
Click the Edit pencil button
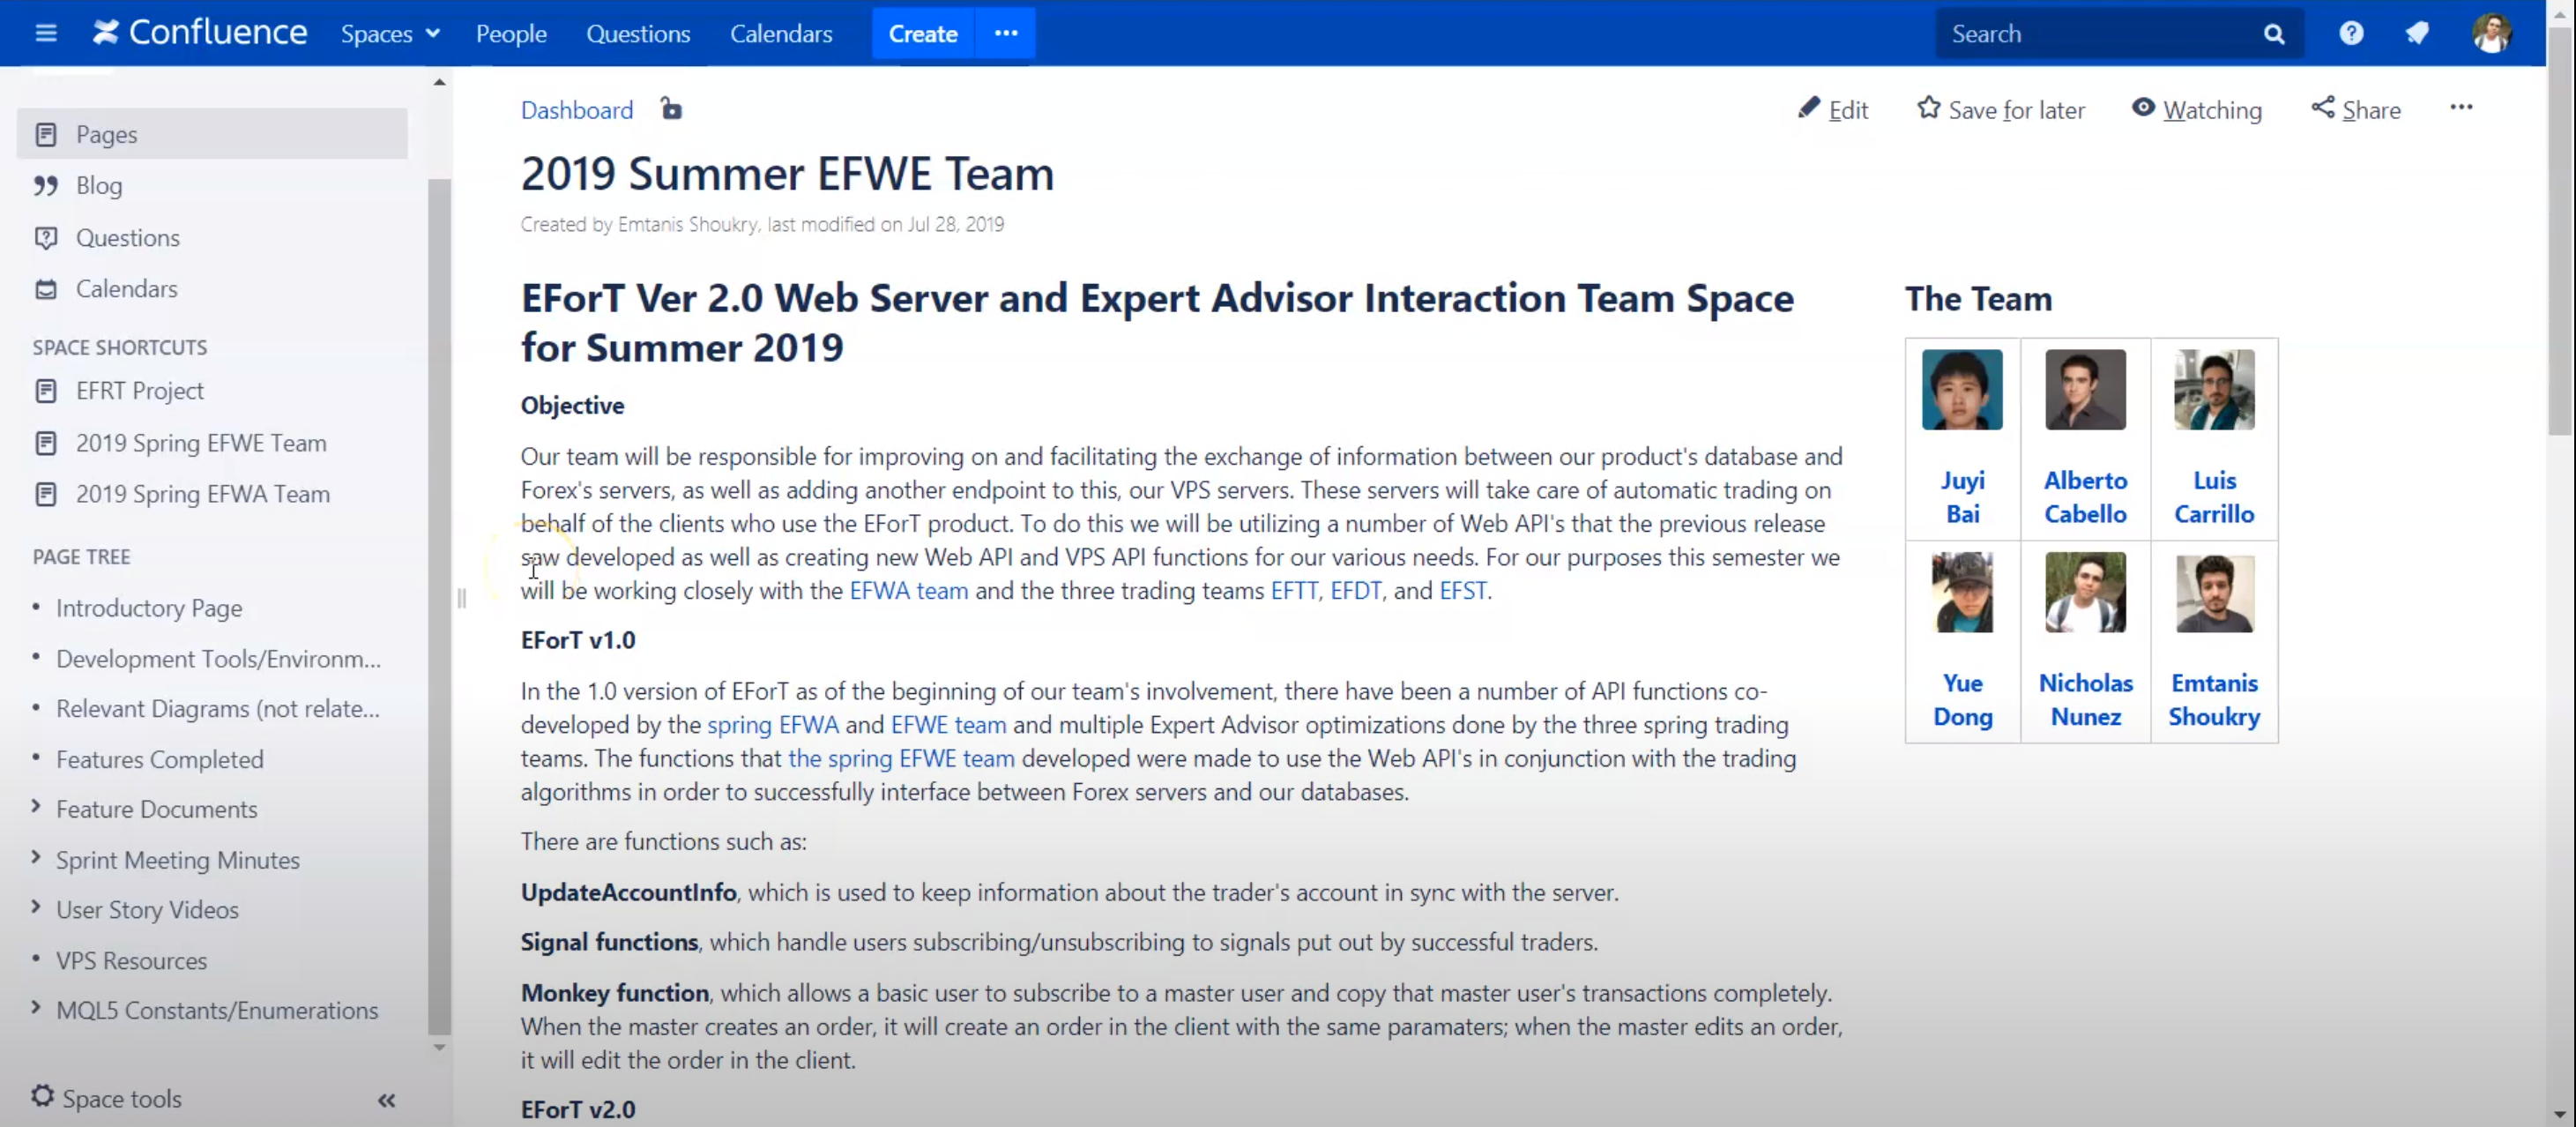[x=1832, y=109]
